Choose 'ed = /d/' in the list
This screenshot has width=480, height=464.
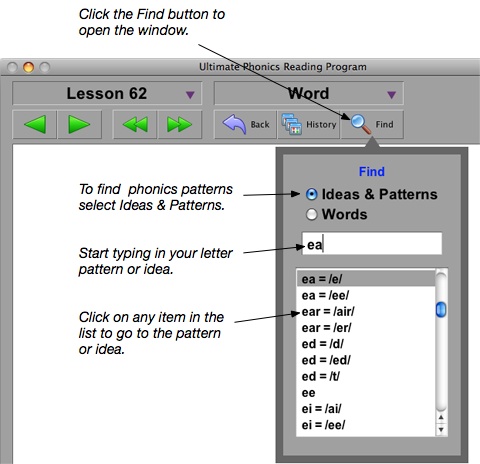pos(366,344)
